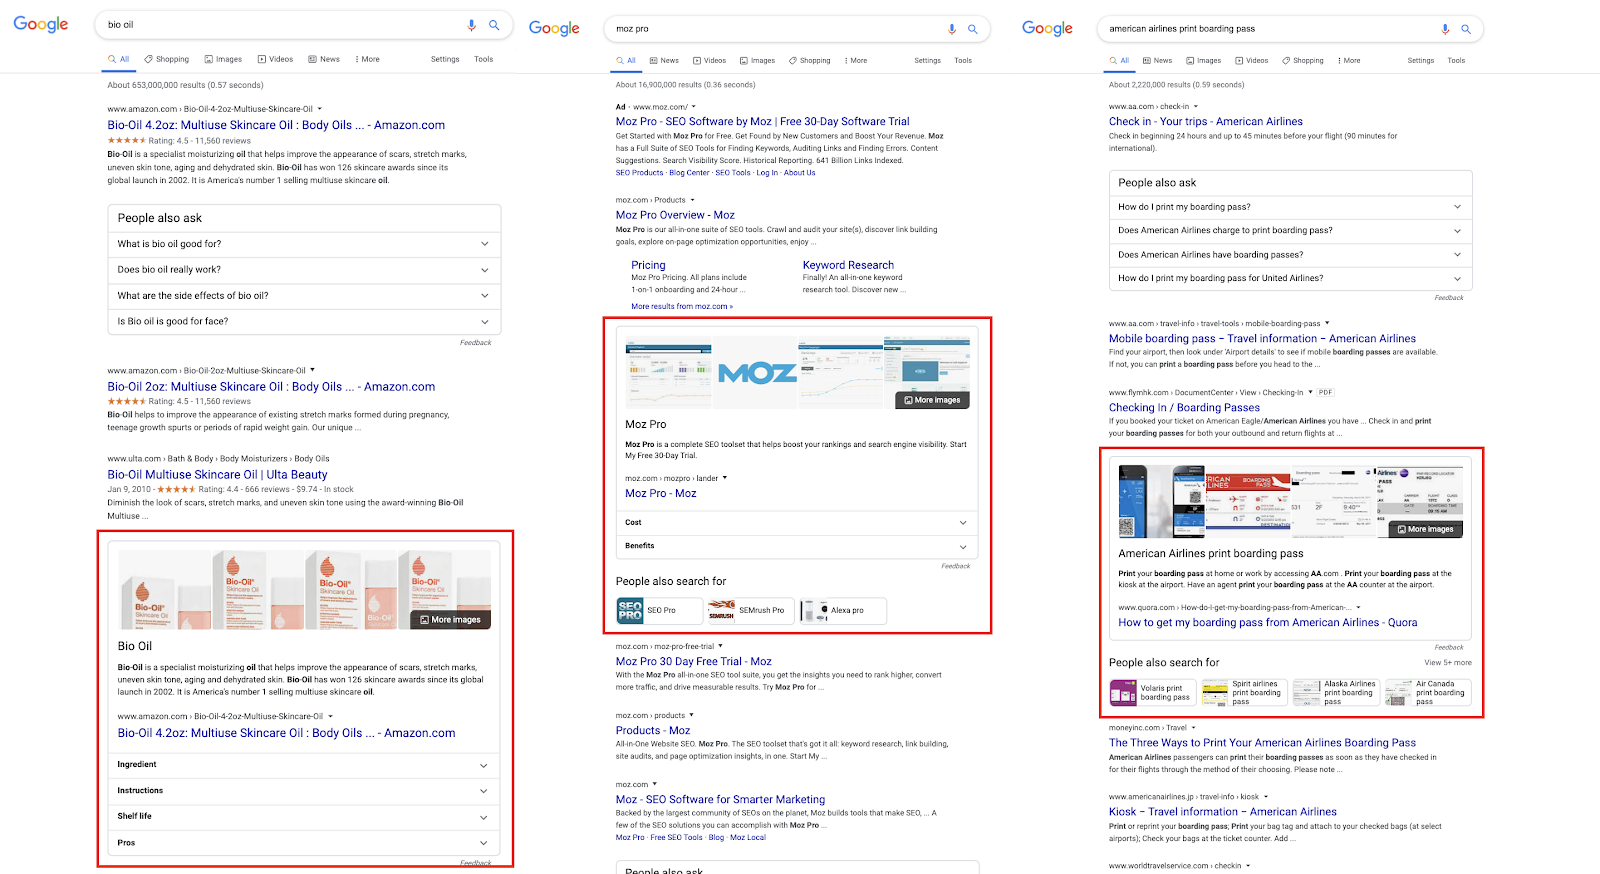Viewport: 1600px width, 874px height.
Task: Open the 'Moz Pro 30 Day Free Trial - Moz' result
Action: pos(693,662)
